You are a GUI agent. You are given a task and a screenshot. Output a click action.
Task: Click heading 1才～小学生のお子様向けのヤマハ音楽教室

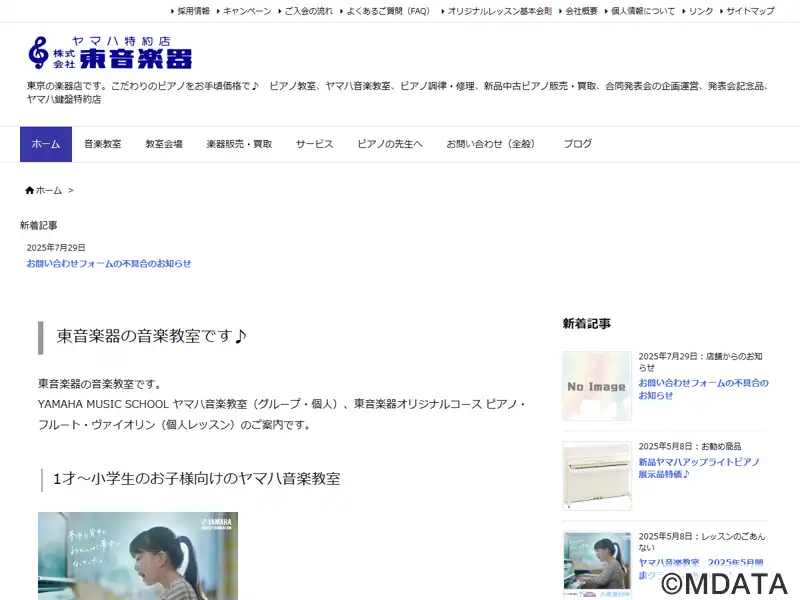pyautogui.click(x=197, y=479)
